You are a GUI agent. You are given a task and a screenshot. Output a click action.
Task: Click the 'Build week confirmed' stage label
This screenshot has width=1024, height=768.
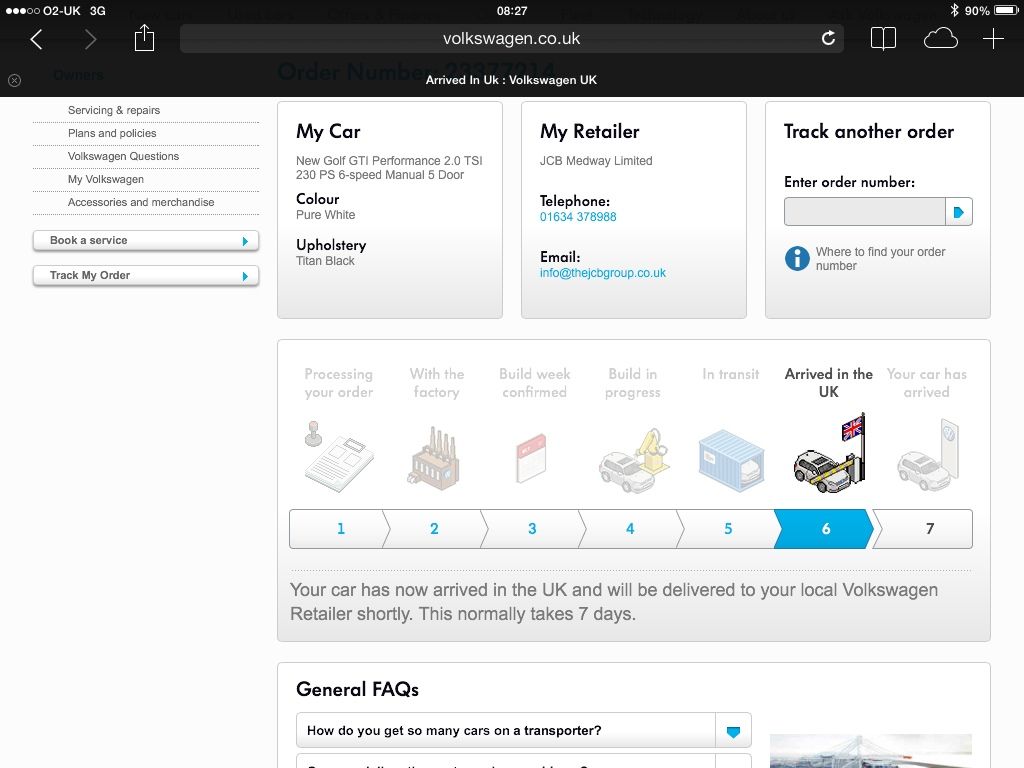(x=535, y=383)
